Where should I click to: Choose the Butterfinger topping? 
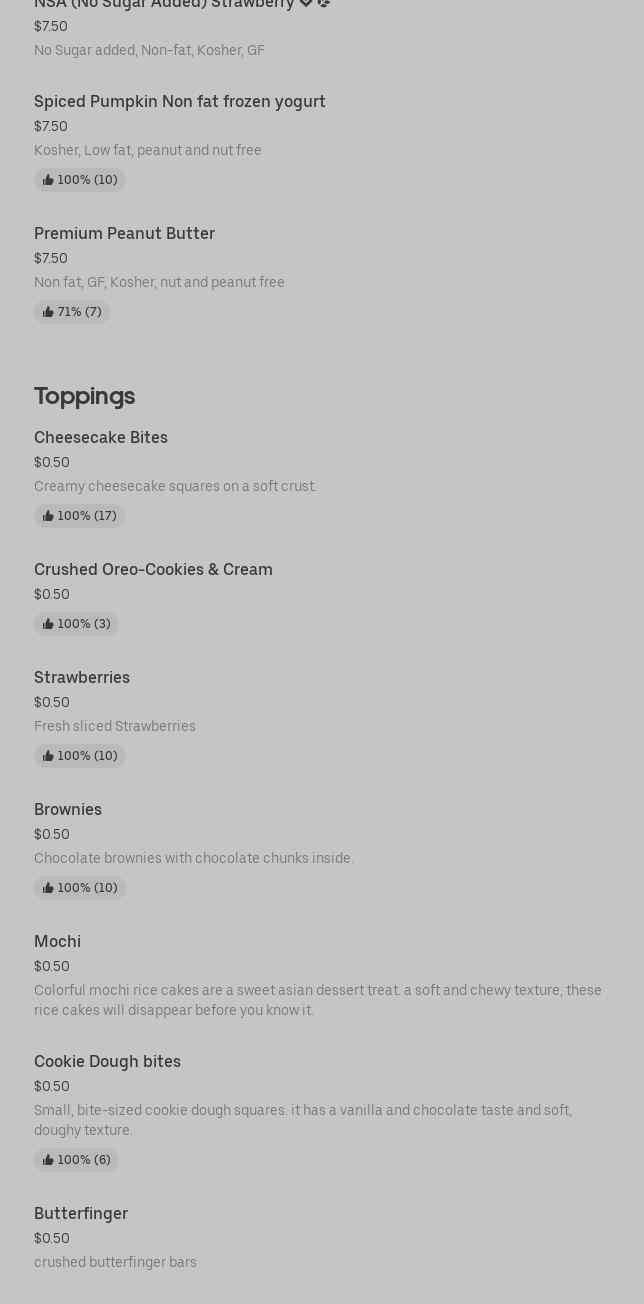pyautogui.click(x=81, y=1213)
